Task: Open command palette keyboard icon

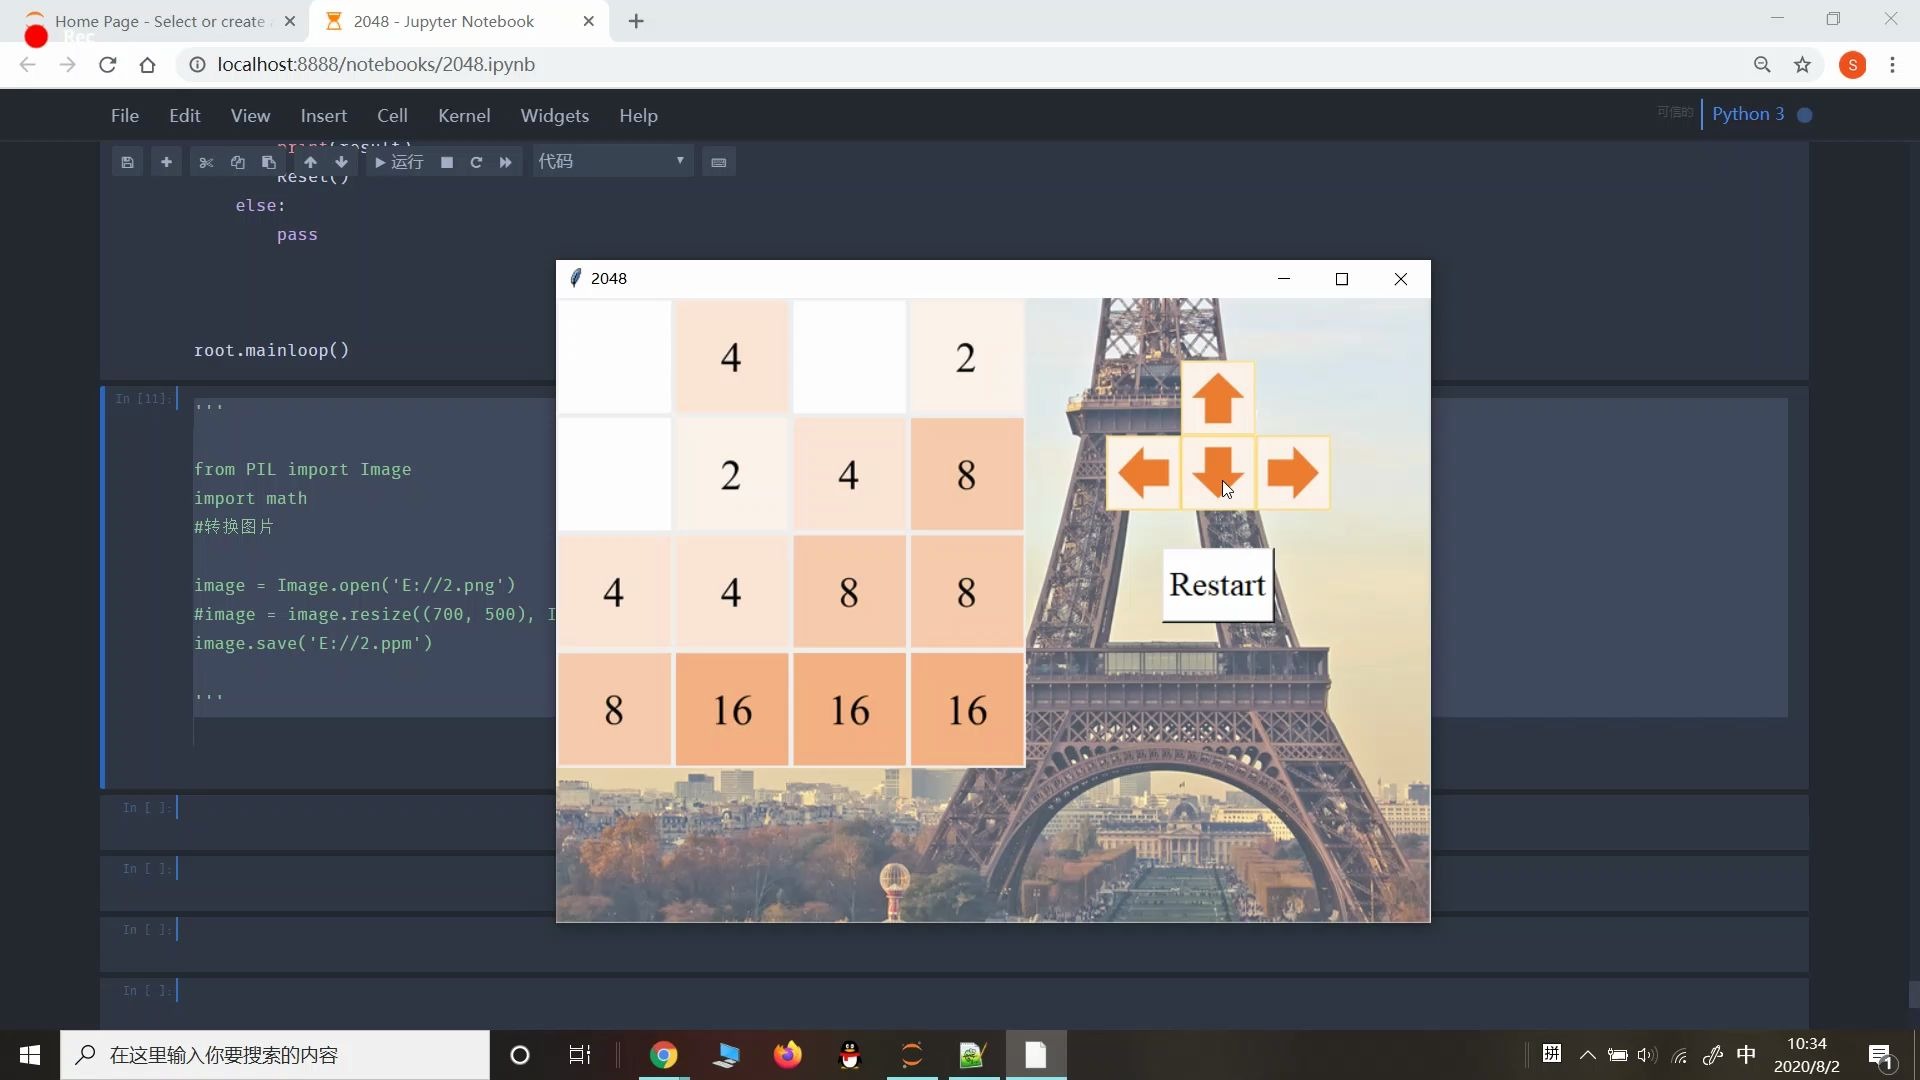Action: point(718,162)
